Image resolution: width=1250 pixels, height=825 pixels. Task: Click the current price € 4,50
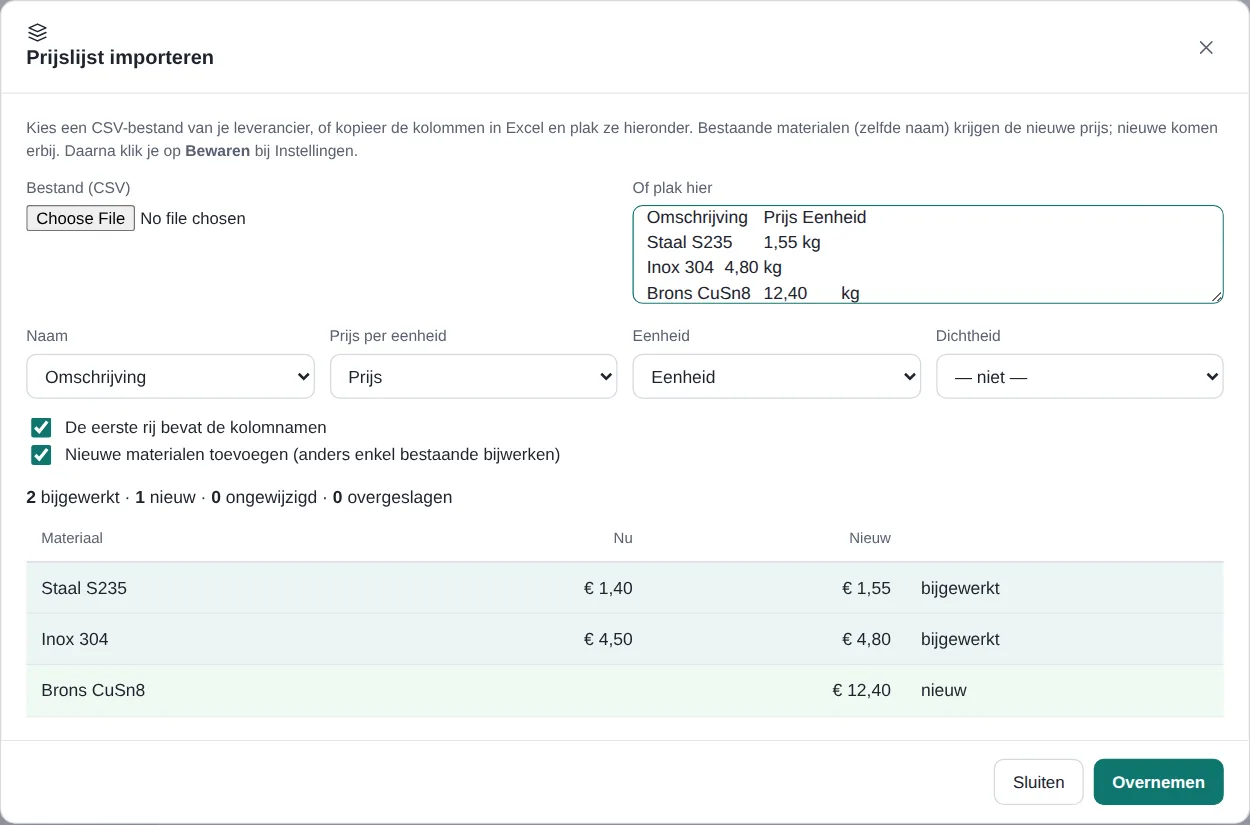tap(608, 639)
